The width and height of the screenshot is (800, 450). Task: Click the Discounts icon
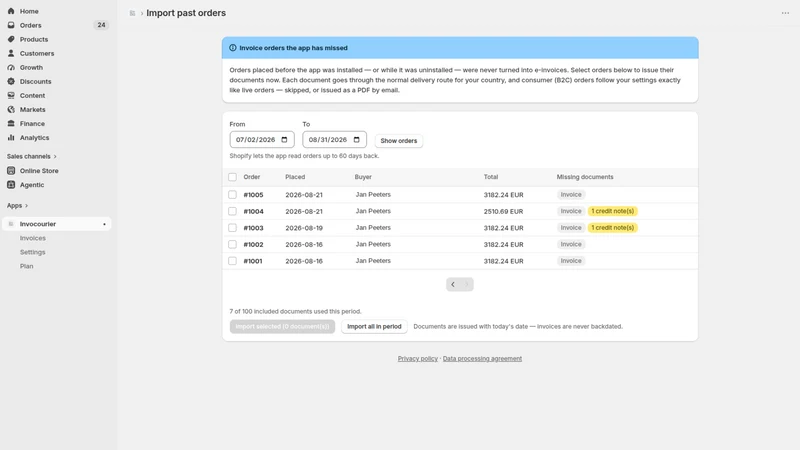coord(11,81)
